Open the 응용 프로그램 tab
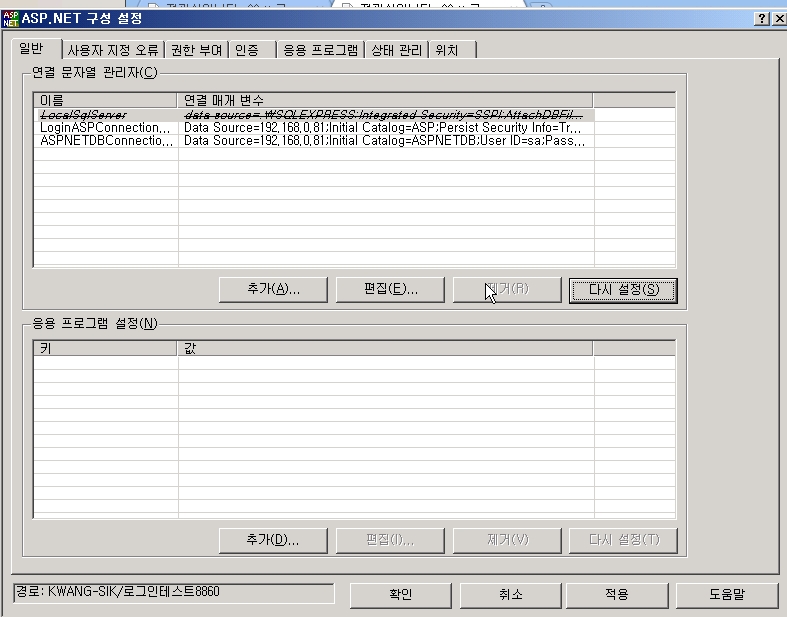The height and width of the screenshot is (617, 787). 321,50
